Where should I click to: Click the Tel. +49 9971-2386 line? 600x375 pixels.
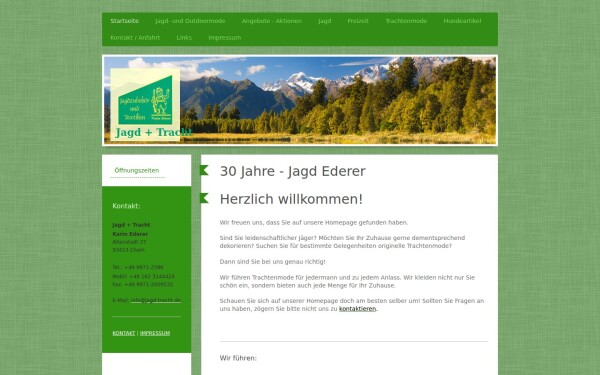pos(138,267)
